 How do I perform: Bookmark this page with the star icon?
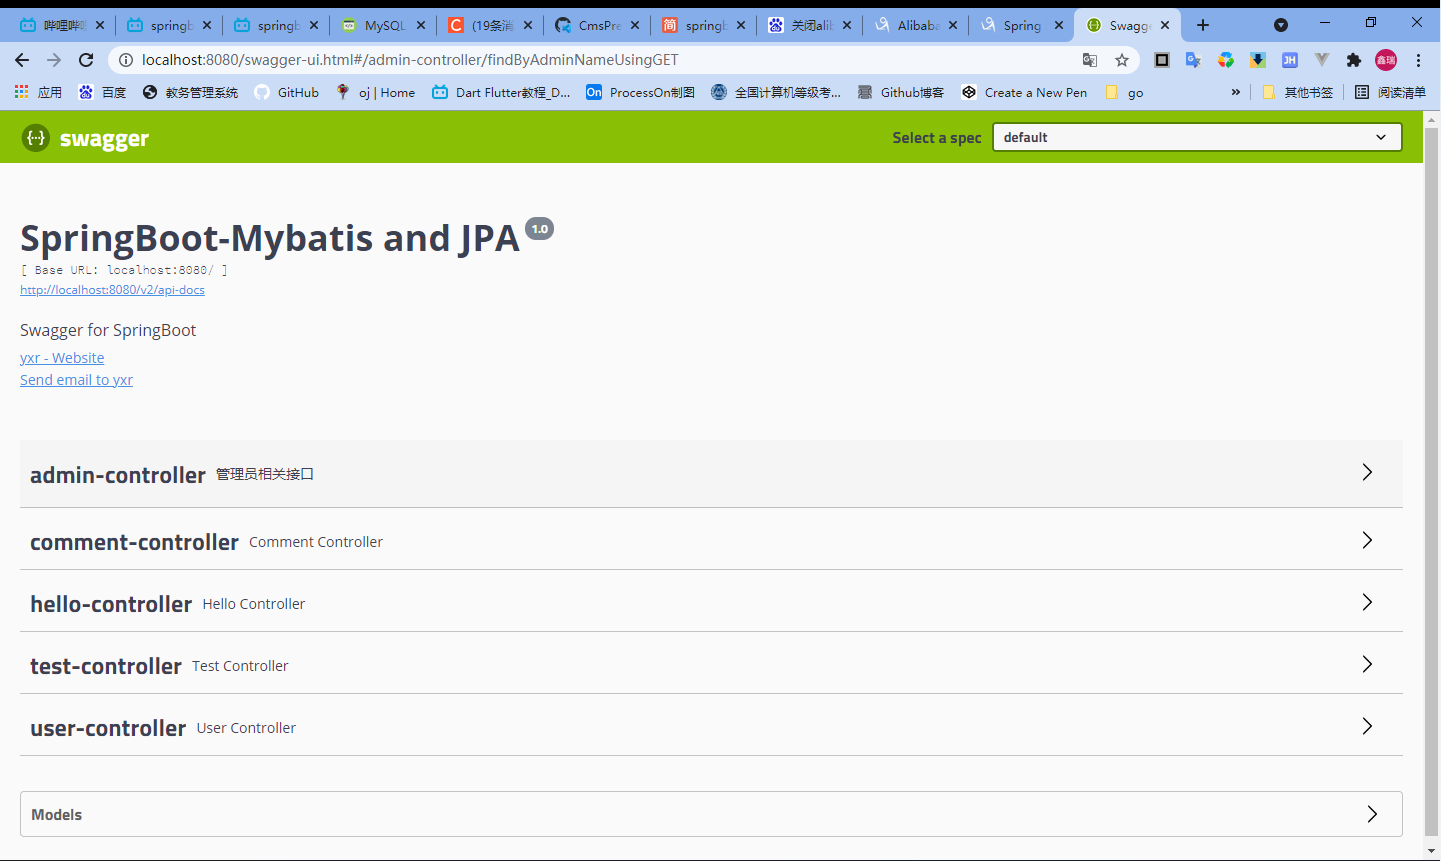(1122, 60)
